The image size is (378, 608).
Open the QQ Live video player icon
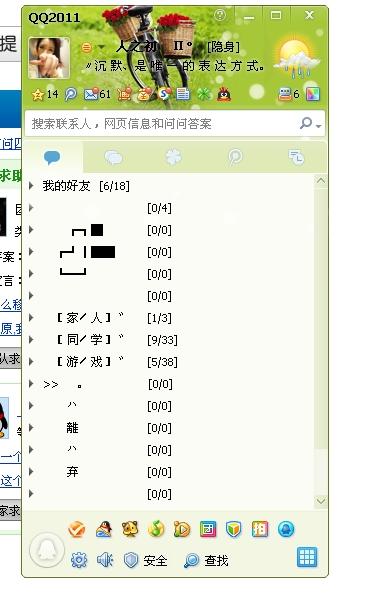coord(182,529)
